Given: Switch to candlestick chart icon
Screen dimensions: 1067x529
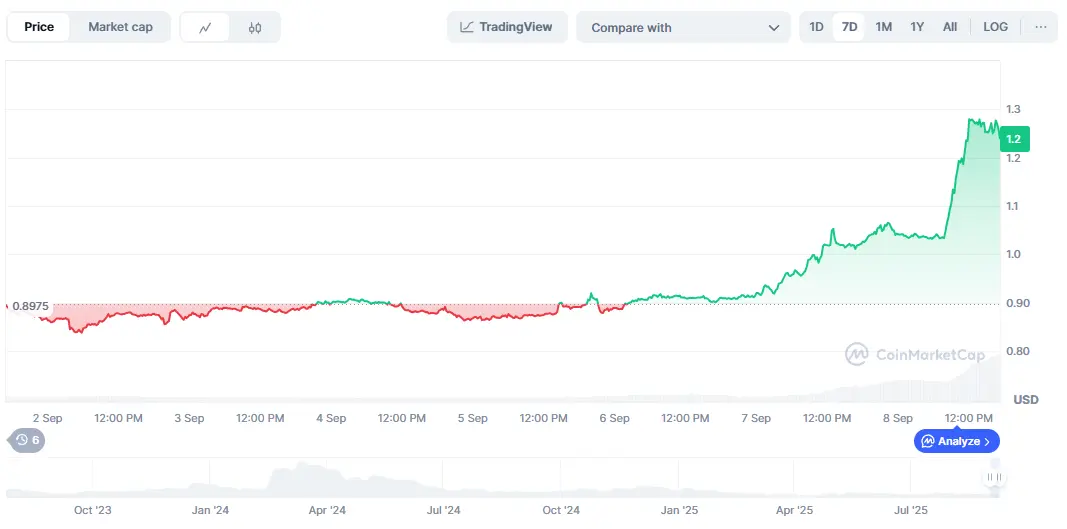Looking at the screenshot, I should pyautogui.click(x=255, y=27).
